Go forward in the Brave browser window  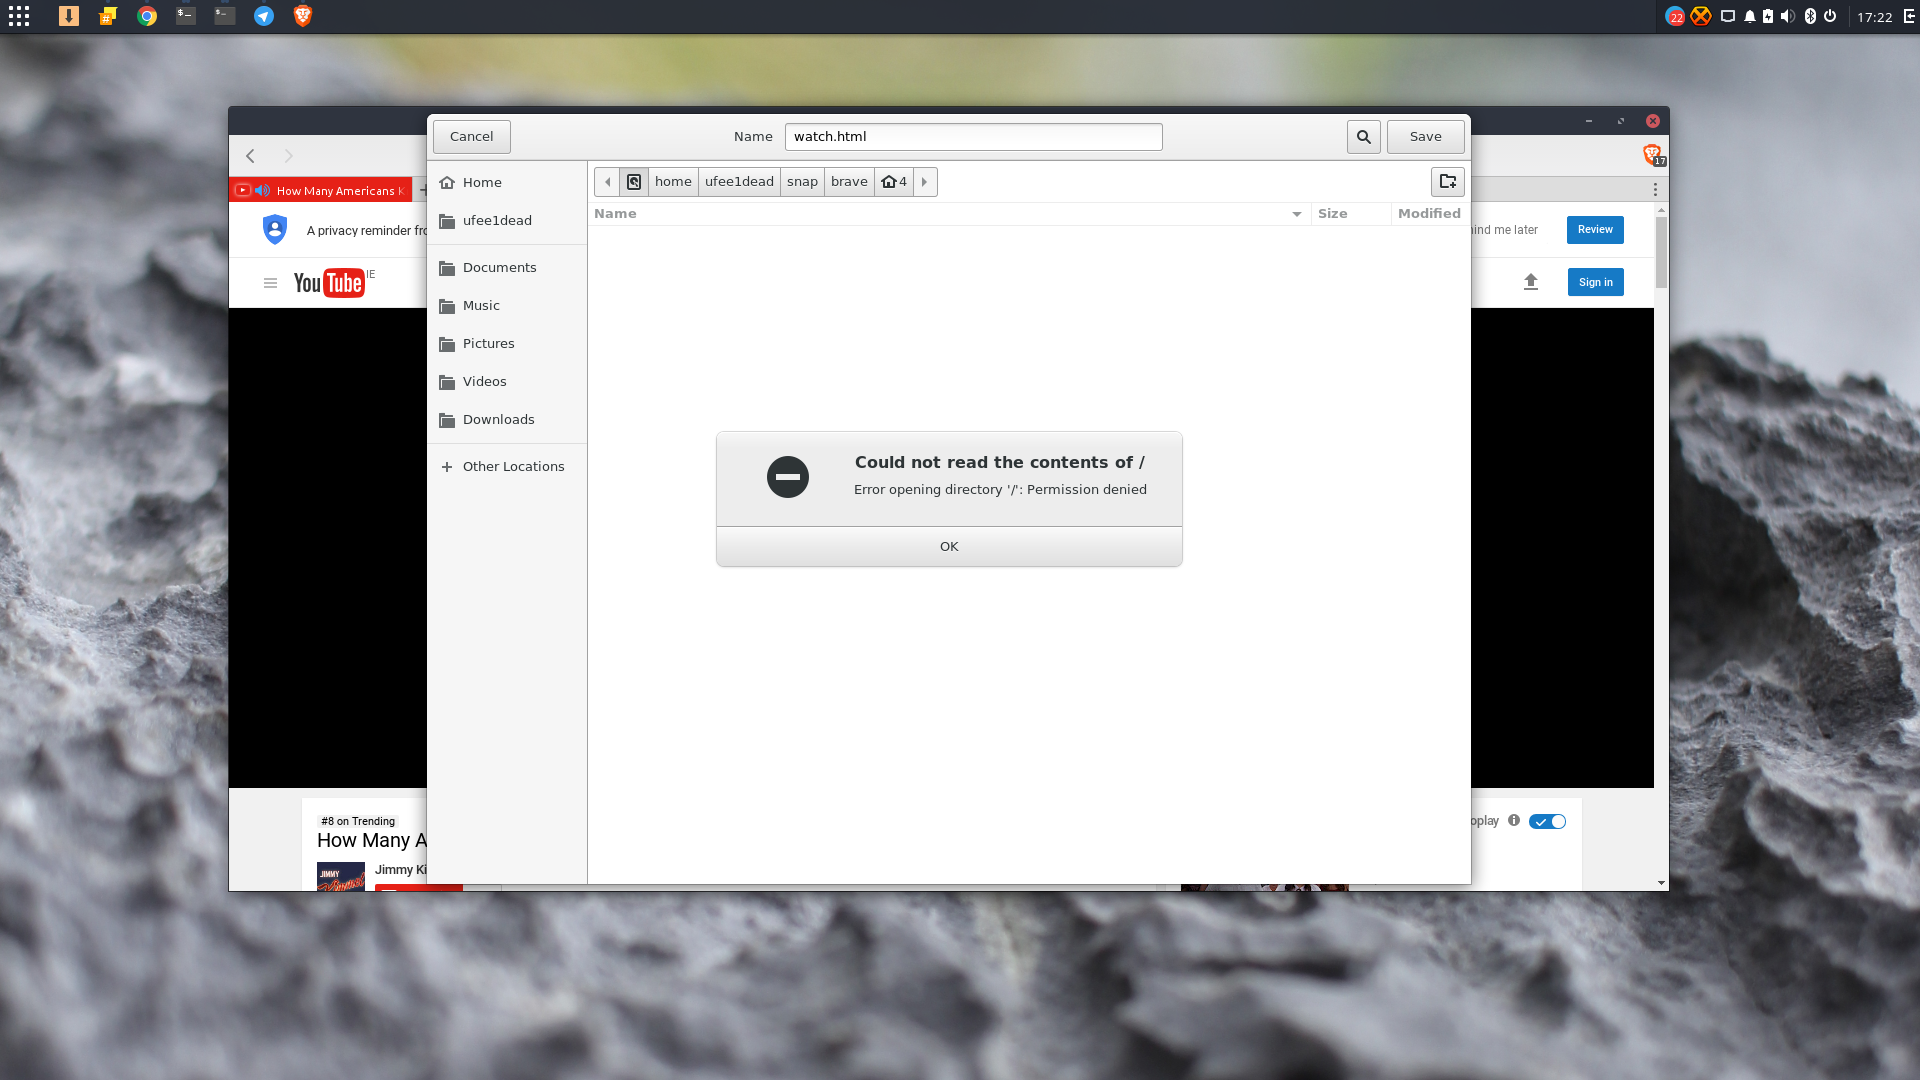point(289,156)
